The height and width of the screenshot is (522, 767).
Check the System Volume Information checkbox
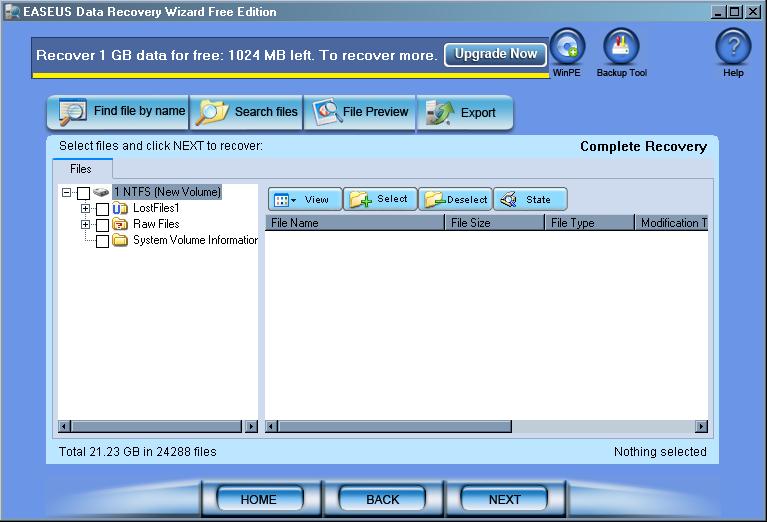[102, 241]
